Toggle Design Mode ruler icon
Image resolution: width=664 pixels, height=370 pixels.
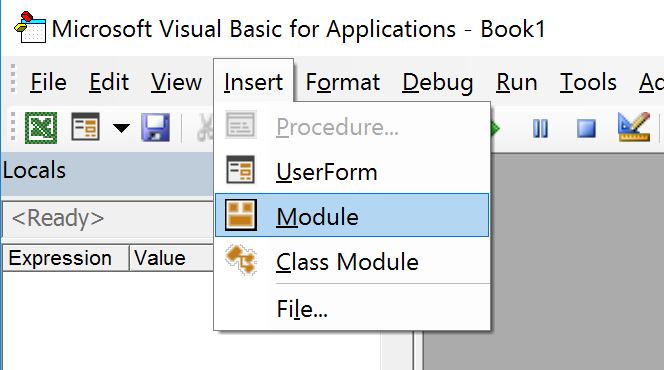(x=634, y=127)
